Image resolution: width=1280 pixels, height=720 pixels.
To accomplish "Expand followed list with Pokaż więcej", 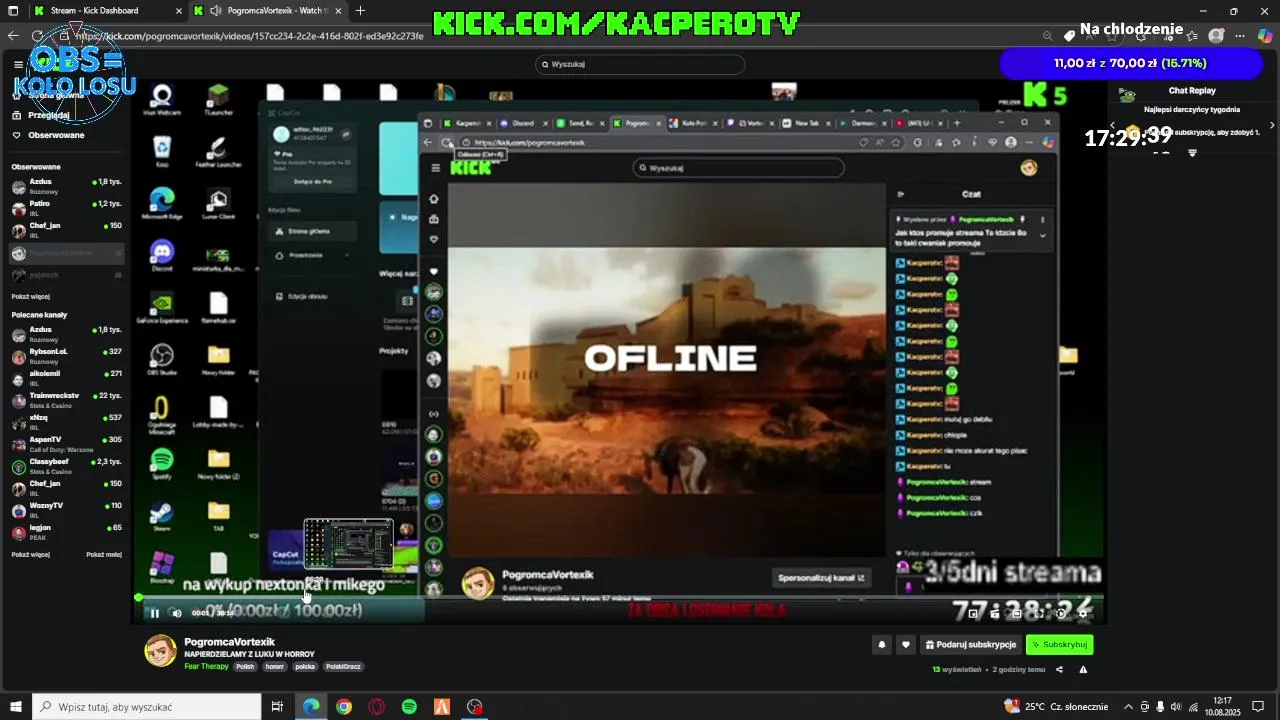I will pyautogui.click(x=30, y=297).
